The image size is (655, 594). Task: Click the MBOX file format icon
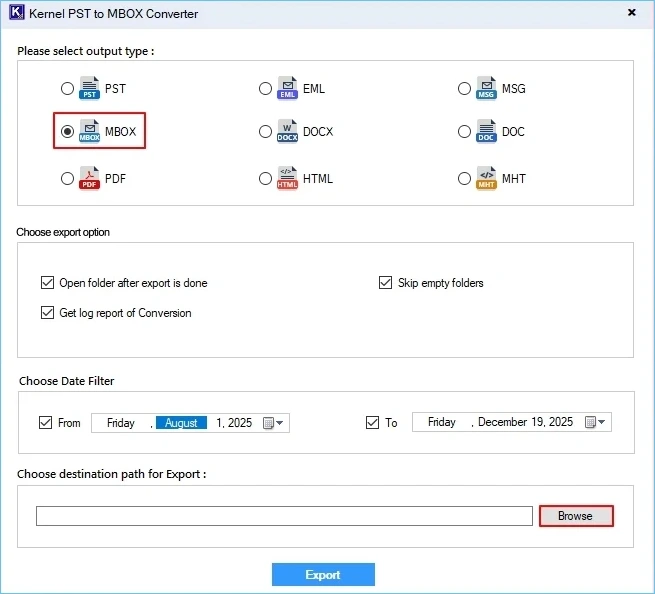coord(89,131)
